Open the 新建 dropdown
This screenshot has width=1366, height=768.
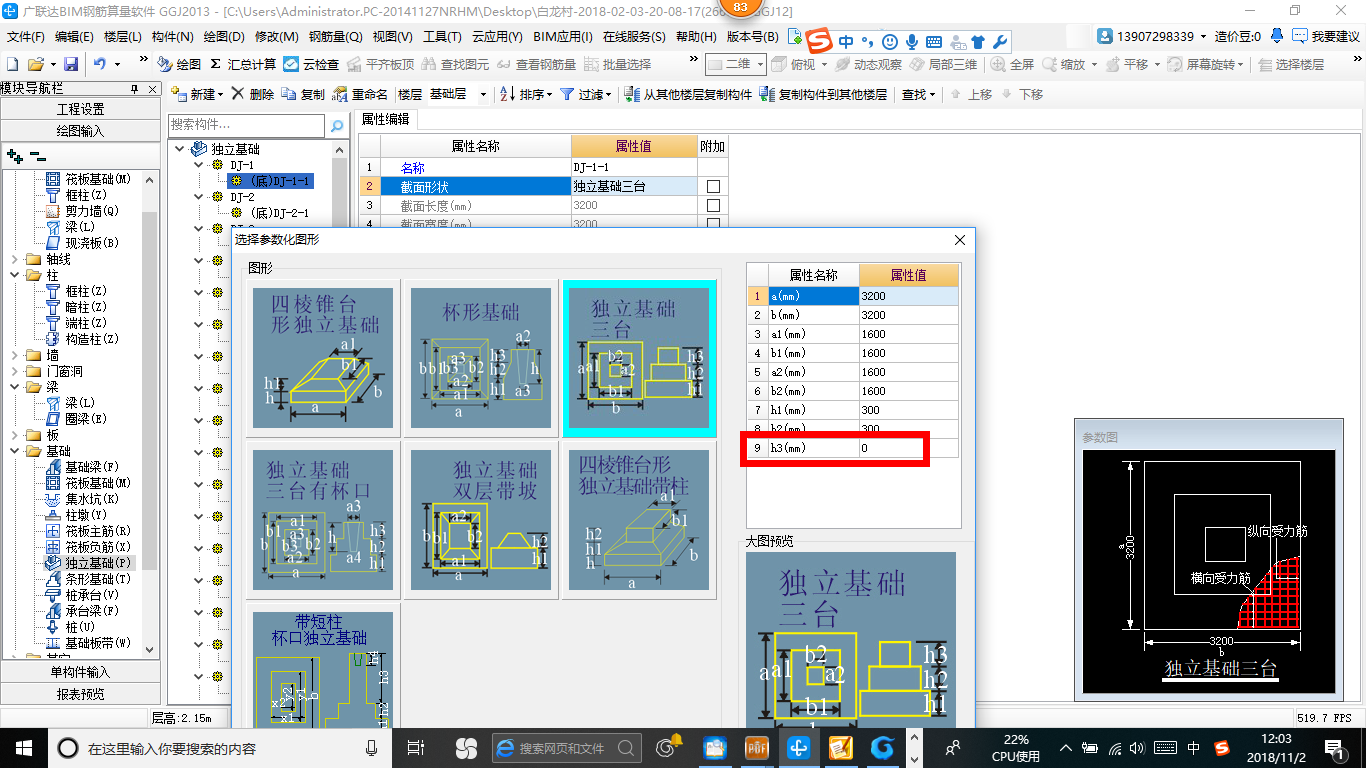tap(196, 94)
